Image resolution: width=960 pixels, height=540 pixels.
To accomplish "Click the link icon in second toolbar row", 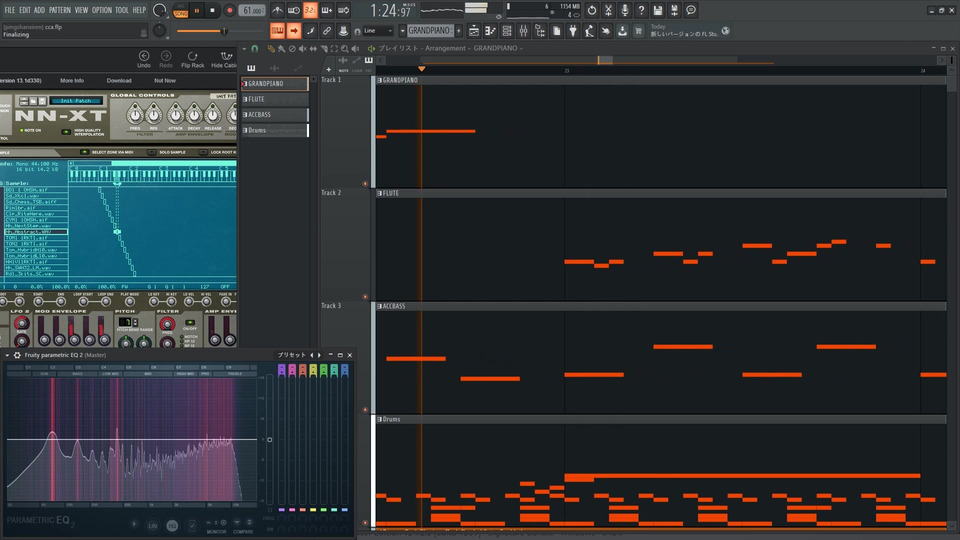I will tap(327, 31).
